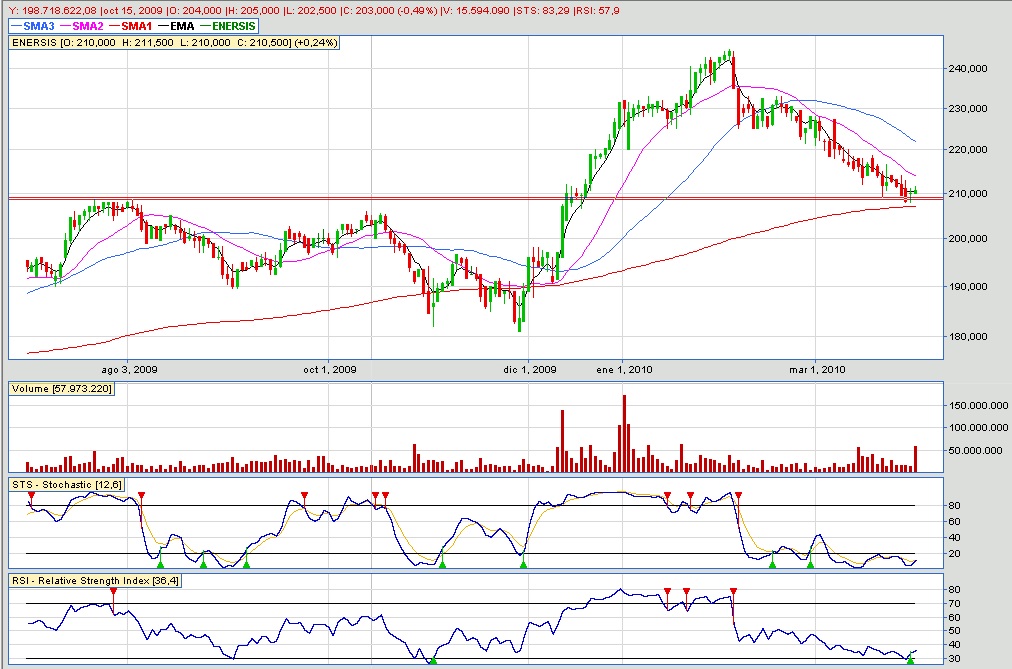The width and height of the screenshot is (1012, 669).
Task: Click the RSI green buy marker at chart's right end
Action: tap(911, 661)
